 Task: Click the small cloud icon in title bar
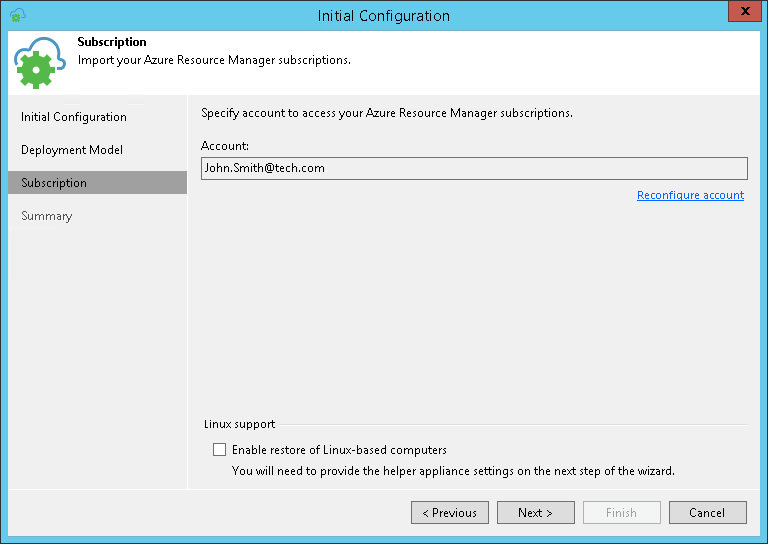pyautogui.click(x=17, y=15)
